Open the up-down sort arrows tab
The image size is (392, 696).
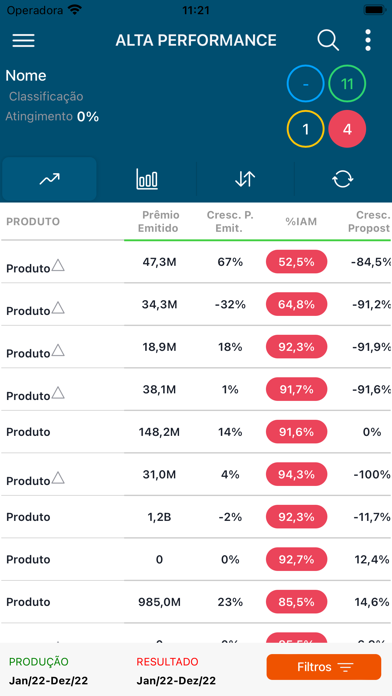coord(245,179)
